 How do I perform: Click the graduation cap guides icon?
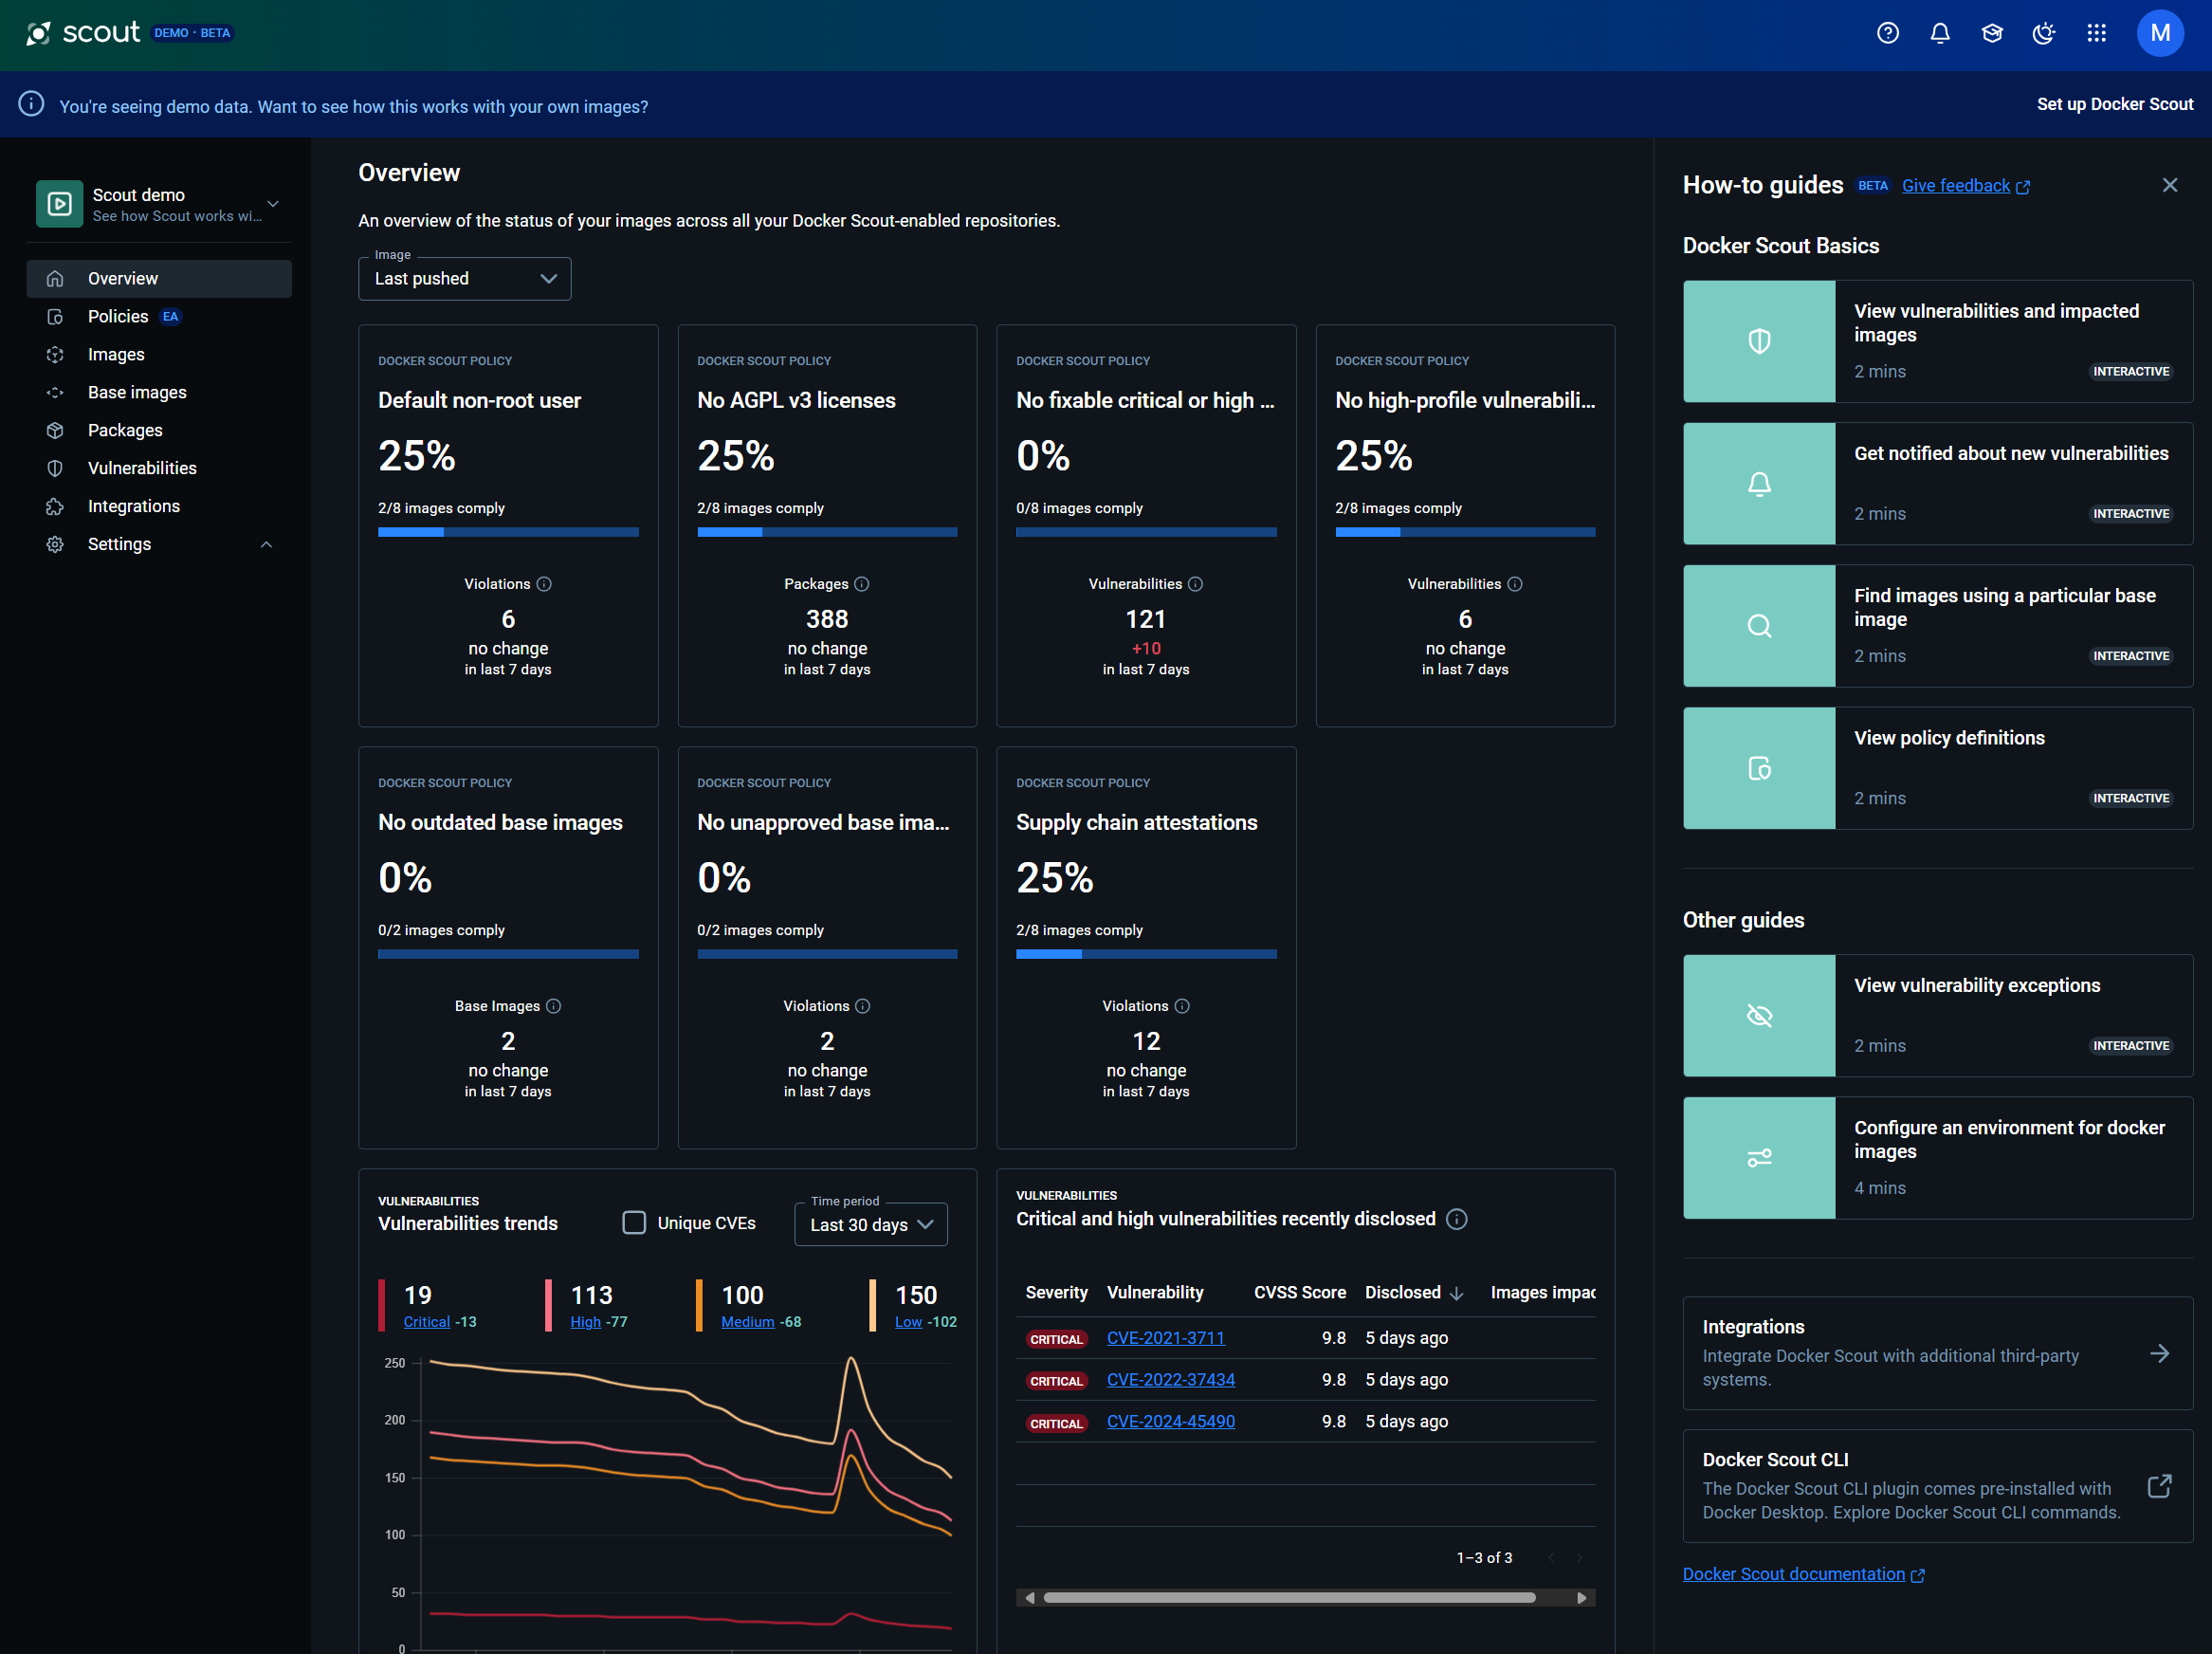pyautogui.click(x=1991, y=33)
